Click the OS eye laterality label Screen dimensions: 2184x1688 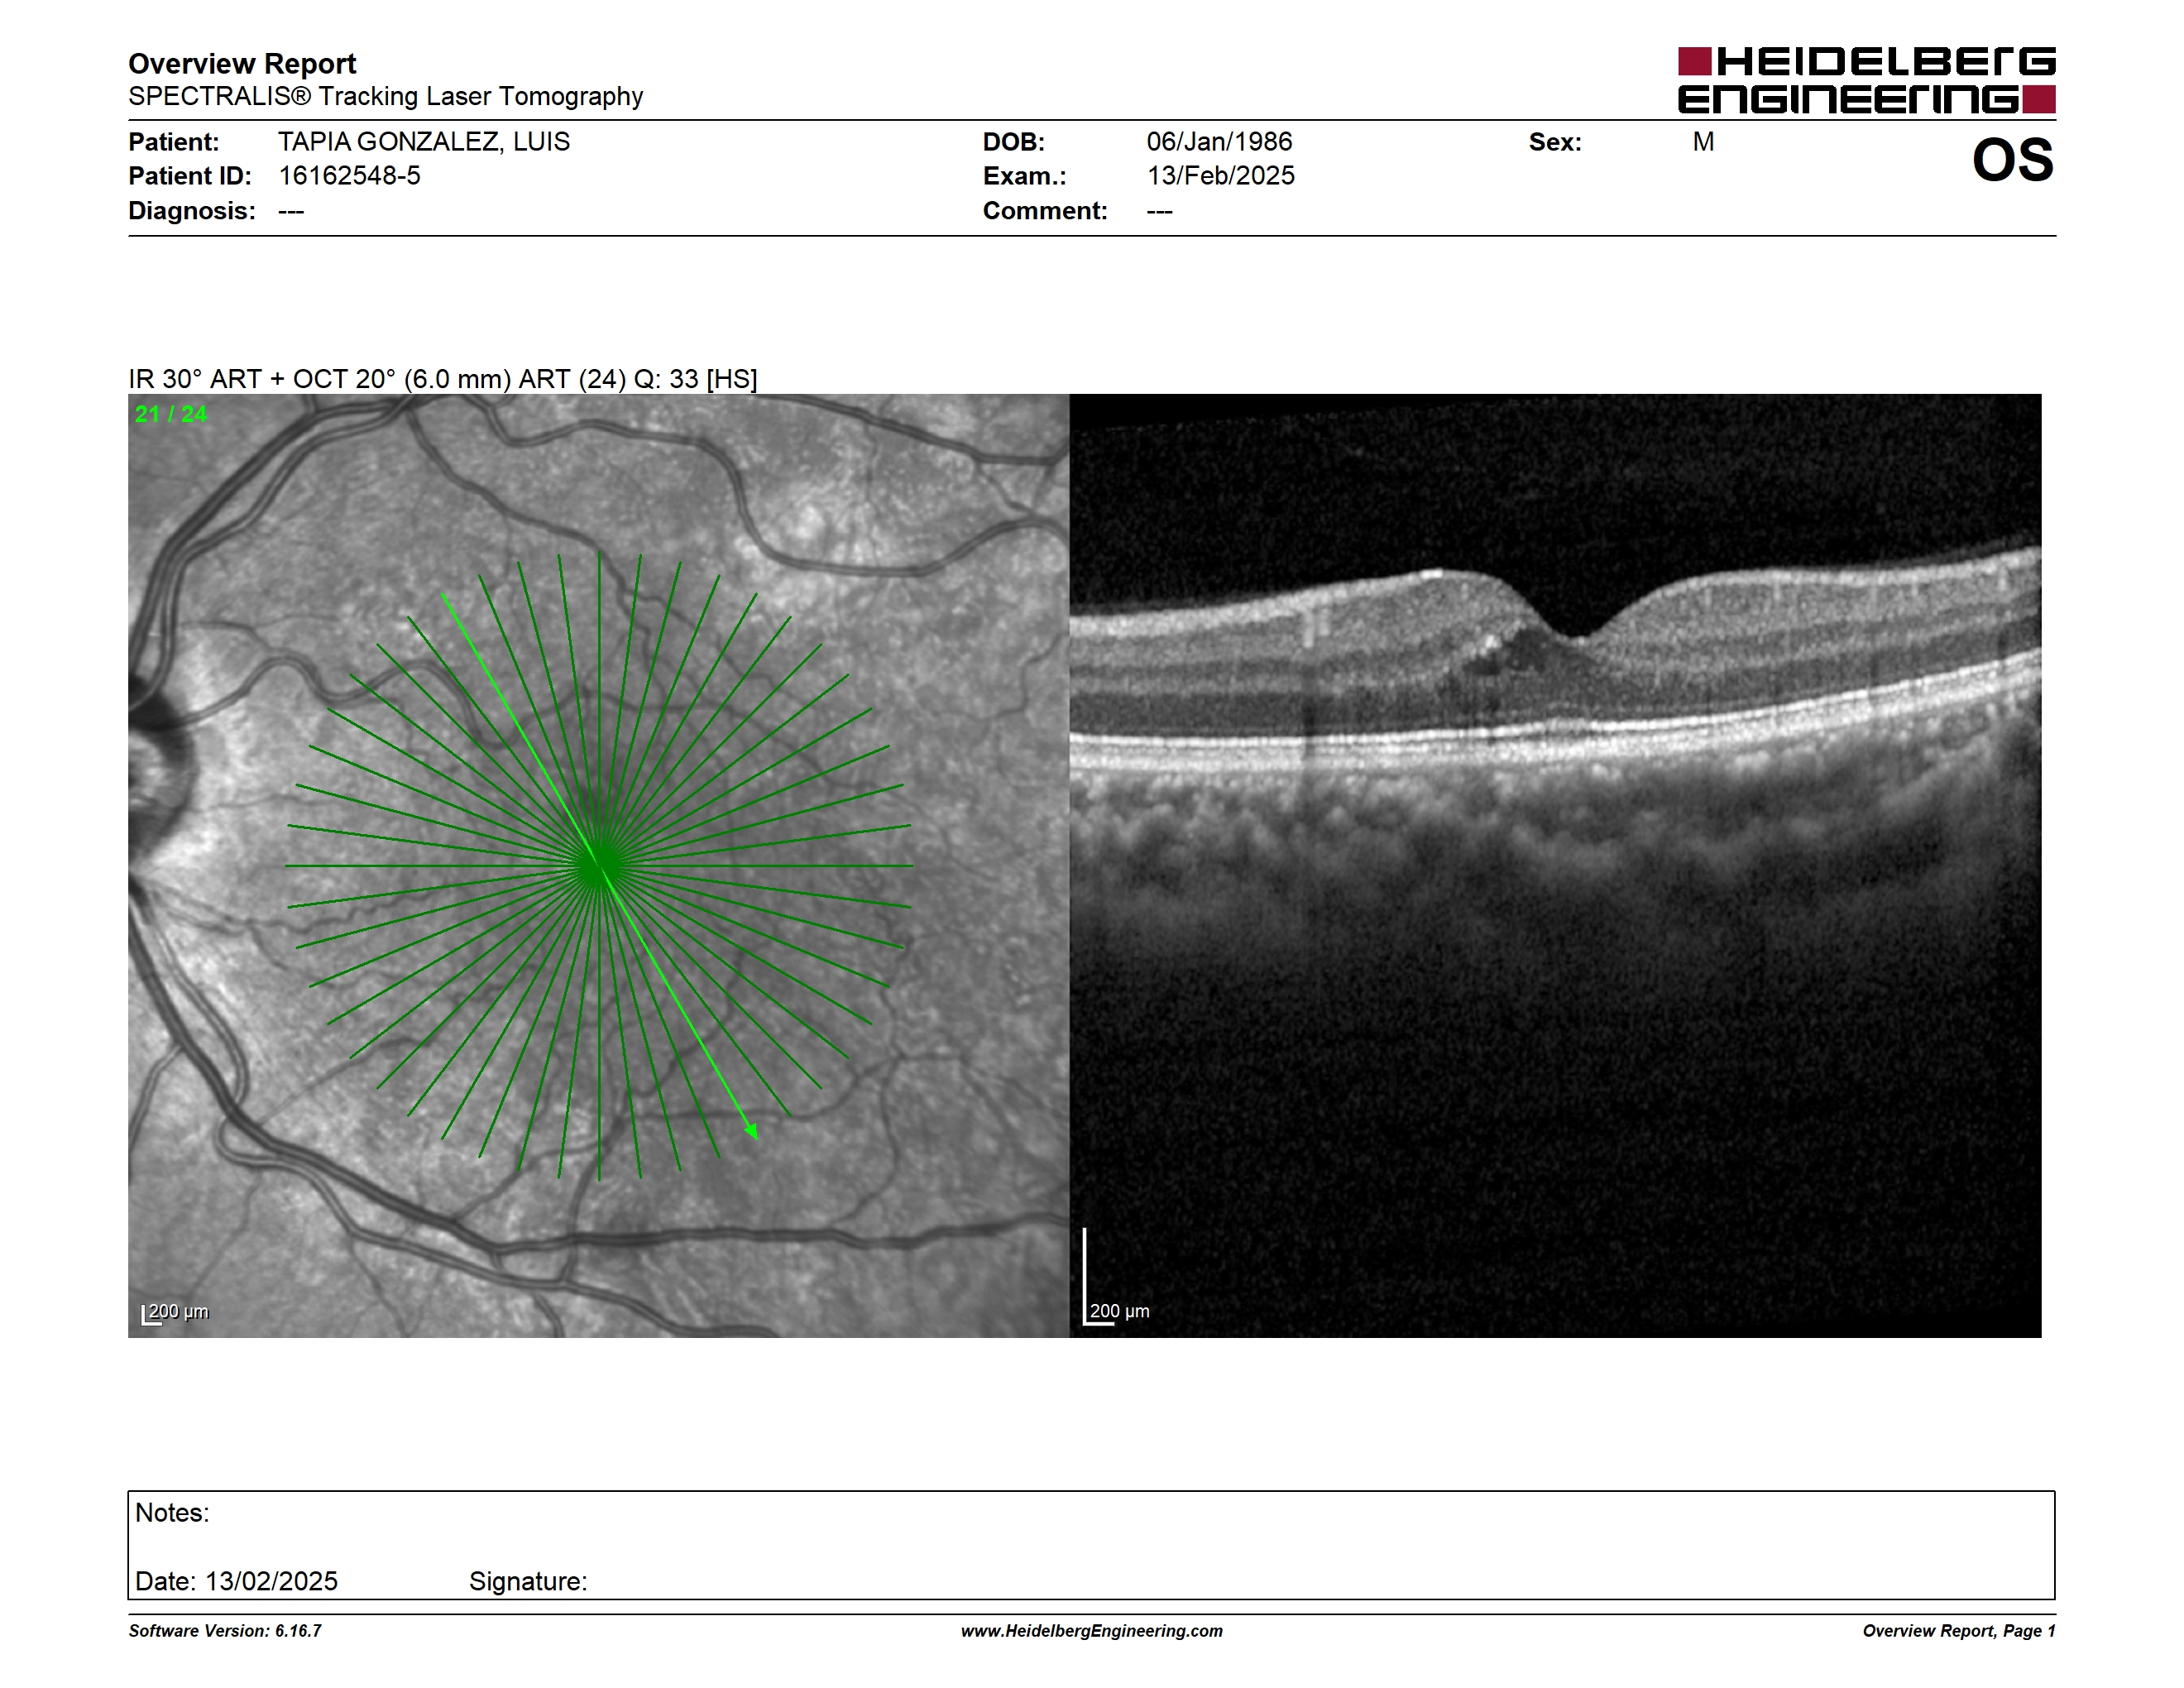coord(2012,160)
